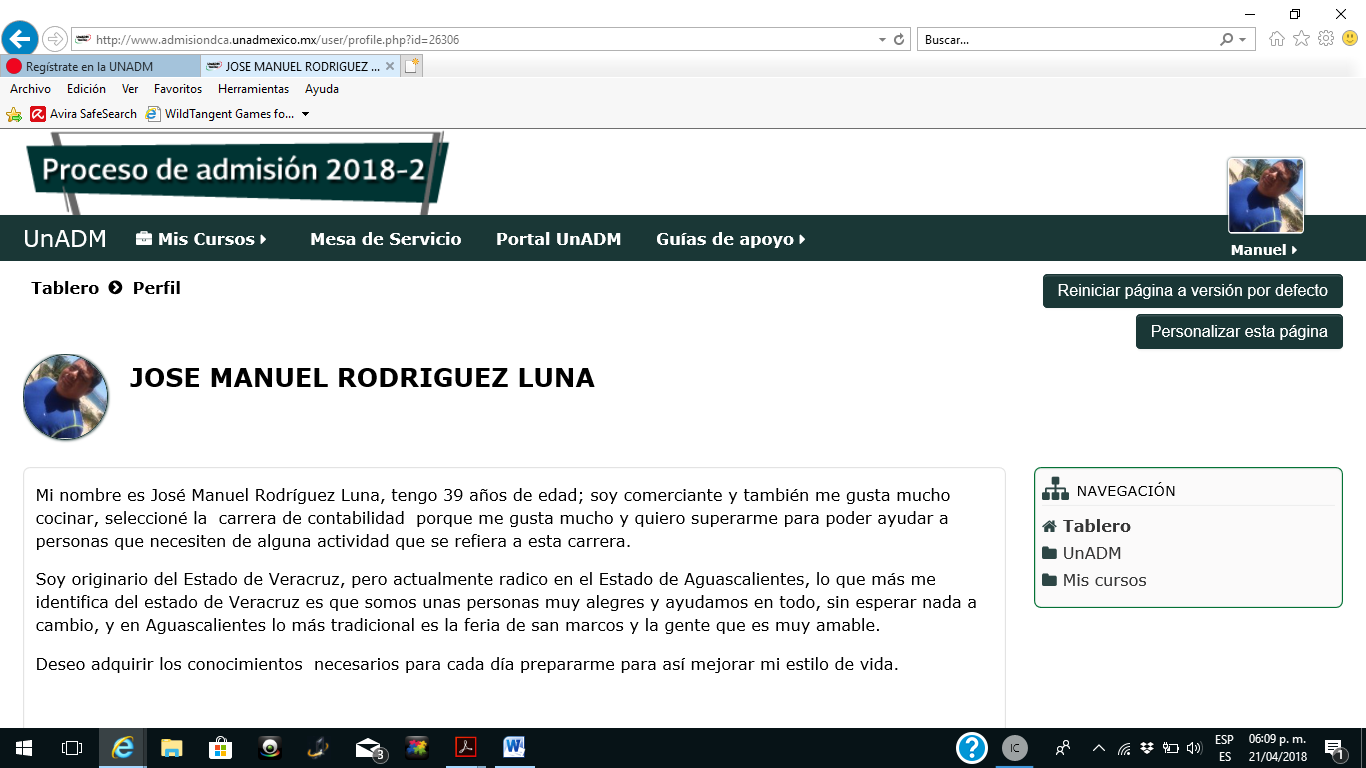Open the People icon in the taskbar
Screen dimensions: 1366x768
coord(1062,748)
